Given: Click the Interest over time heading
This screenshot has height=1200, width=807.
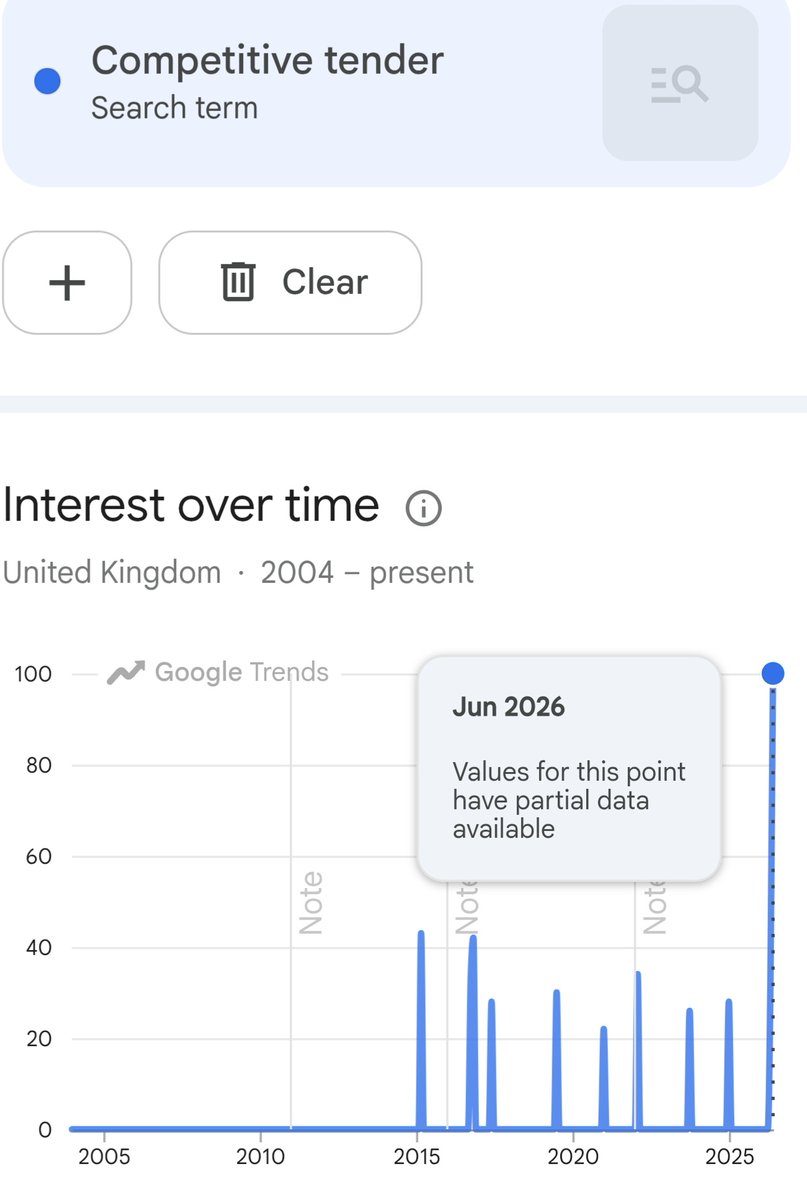Looking at the screenshot, I should (x=191, y=505).
